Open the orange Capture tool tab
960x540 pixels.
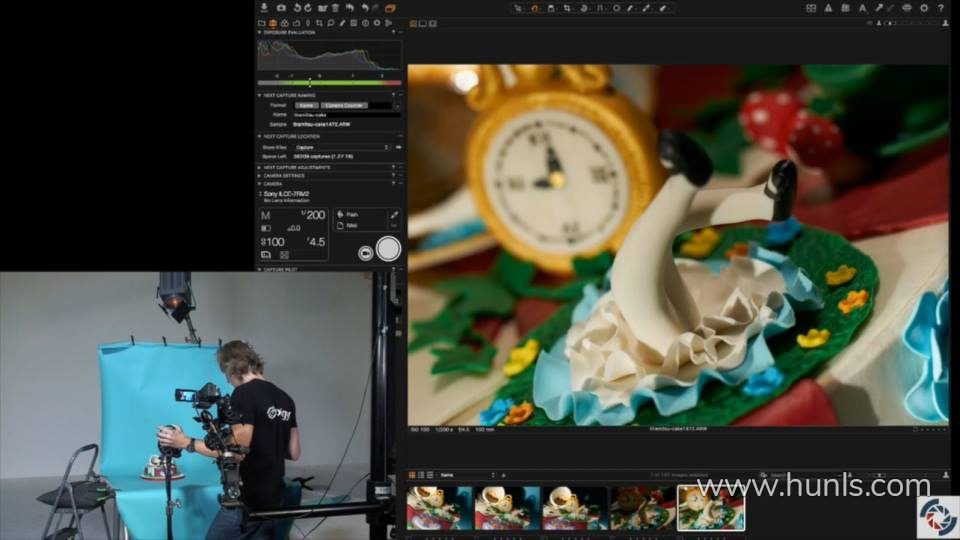point(273,23)
